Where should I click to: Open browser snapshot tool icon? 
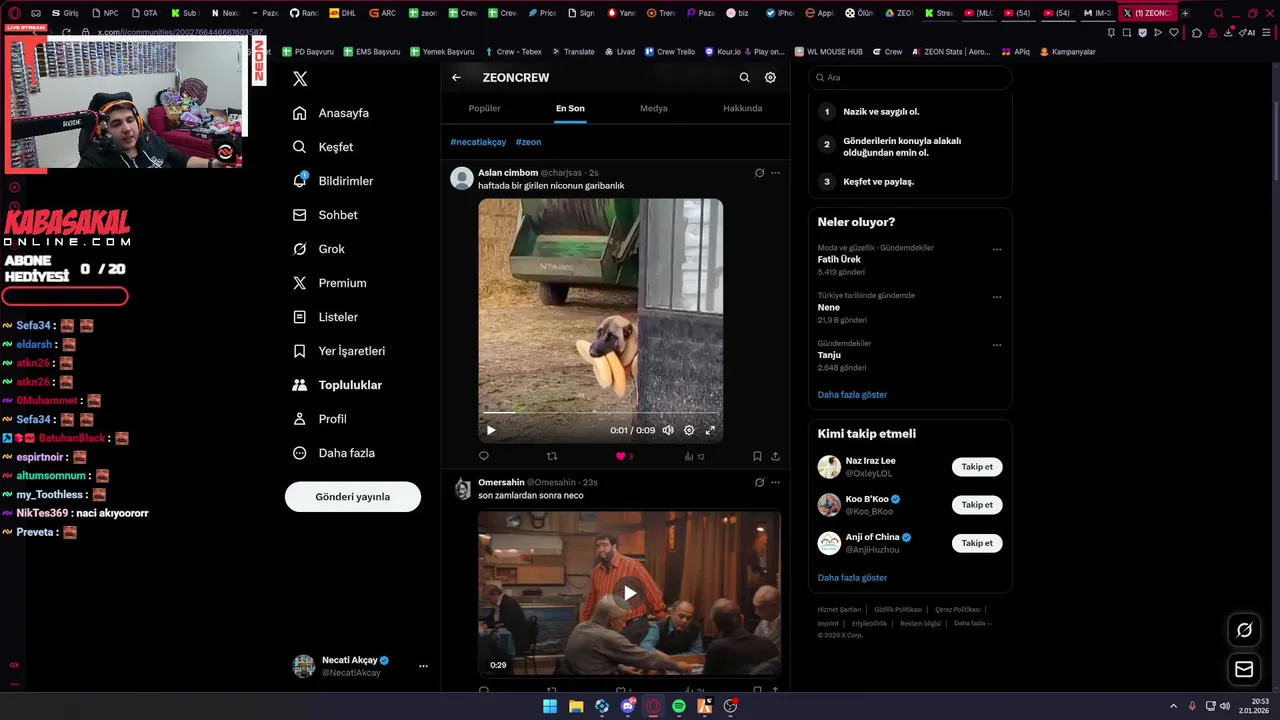(x=1127, y=32)
